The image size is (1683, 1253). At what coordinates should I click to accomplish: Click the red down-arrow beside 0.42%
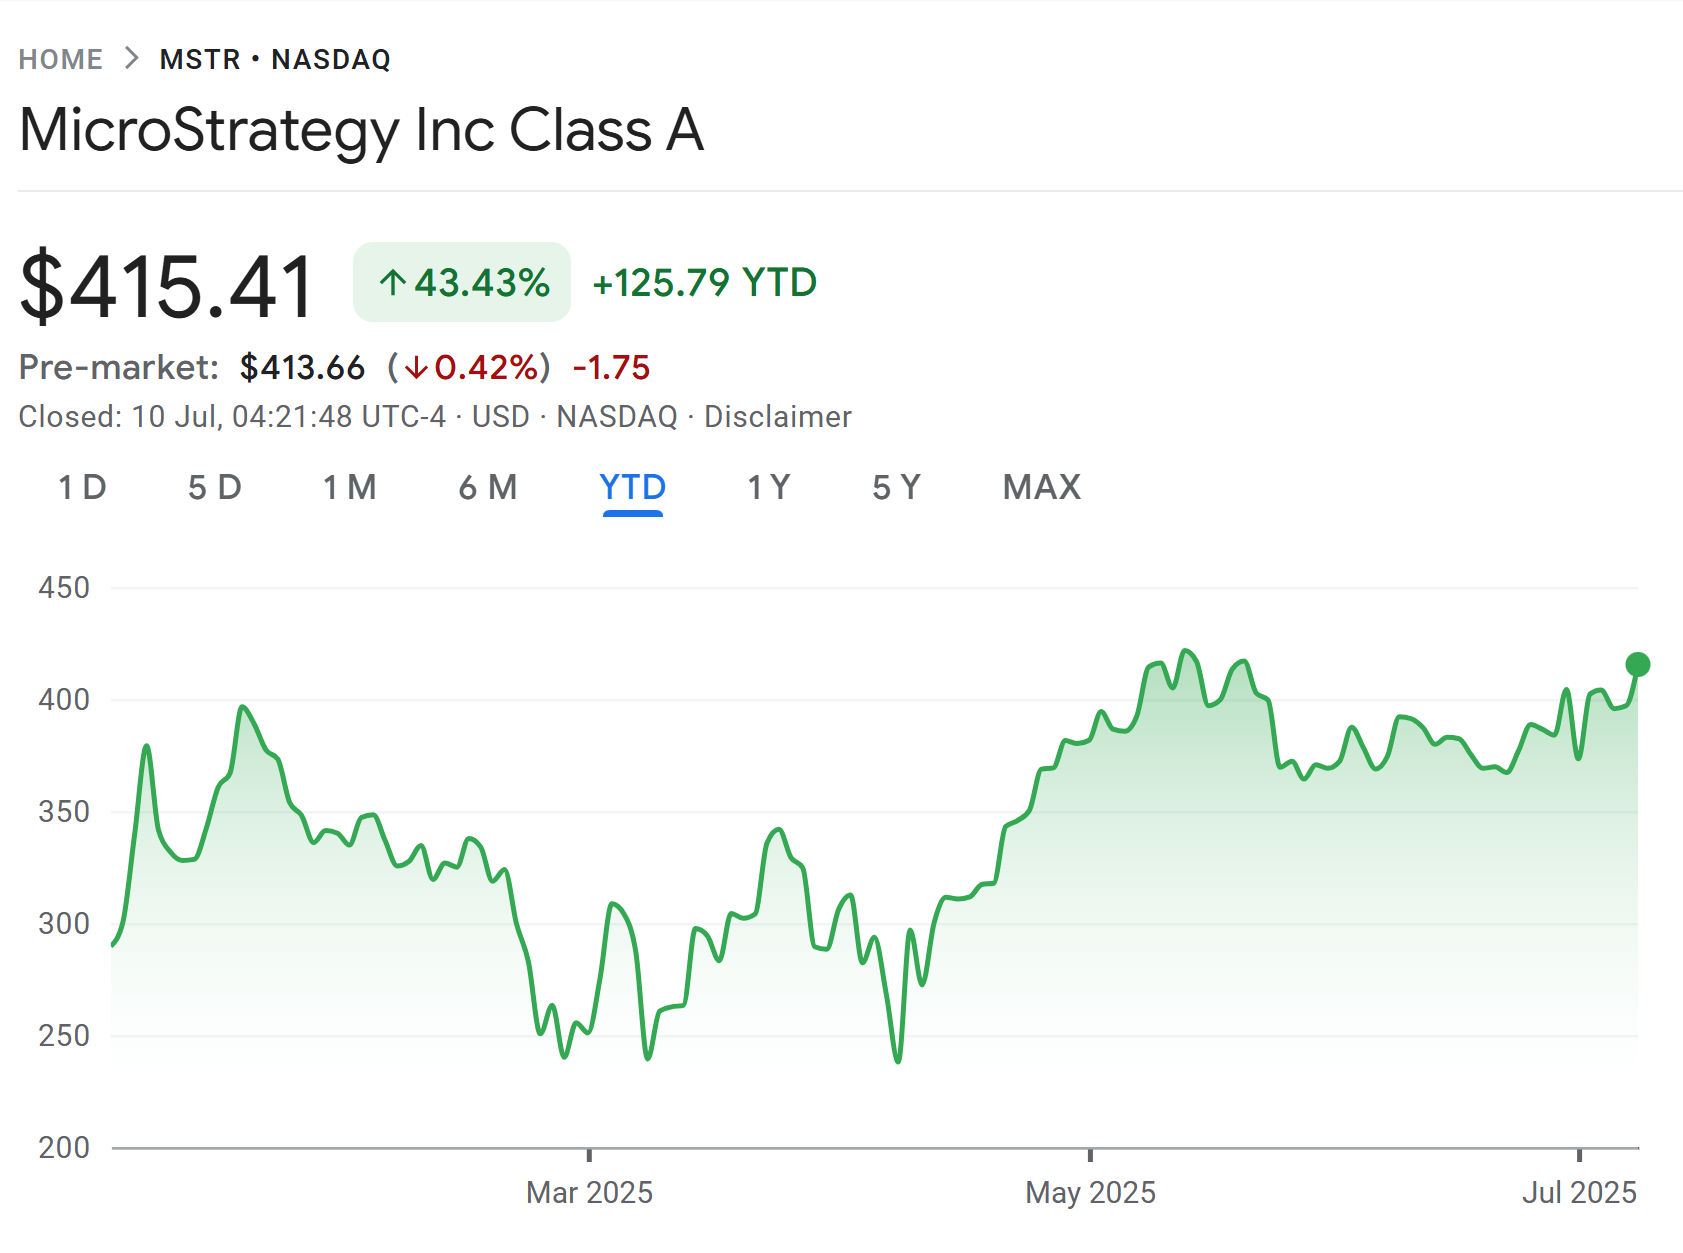pyautogui.click(x=416, y=369)
